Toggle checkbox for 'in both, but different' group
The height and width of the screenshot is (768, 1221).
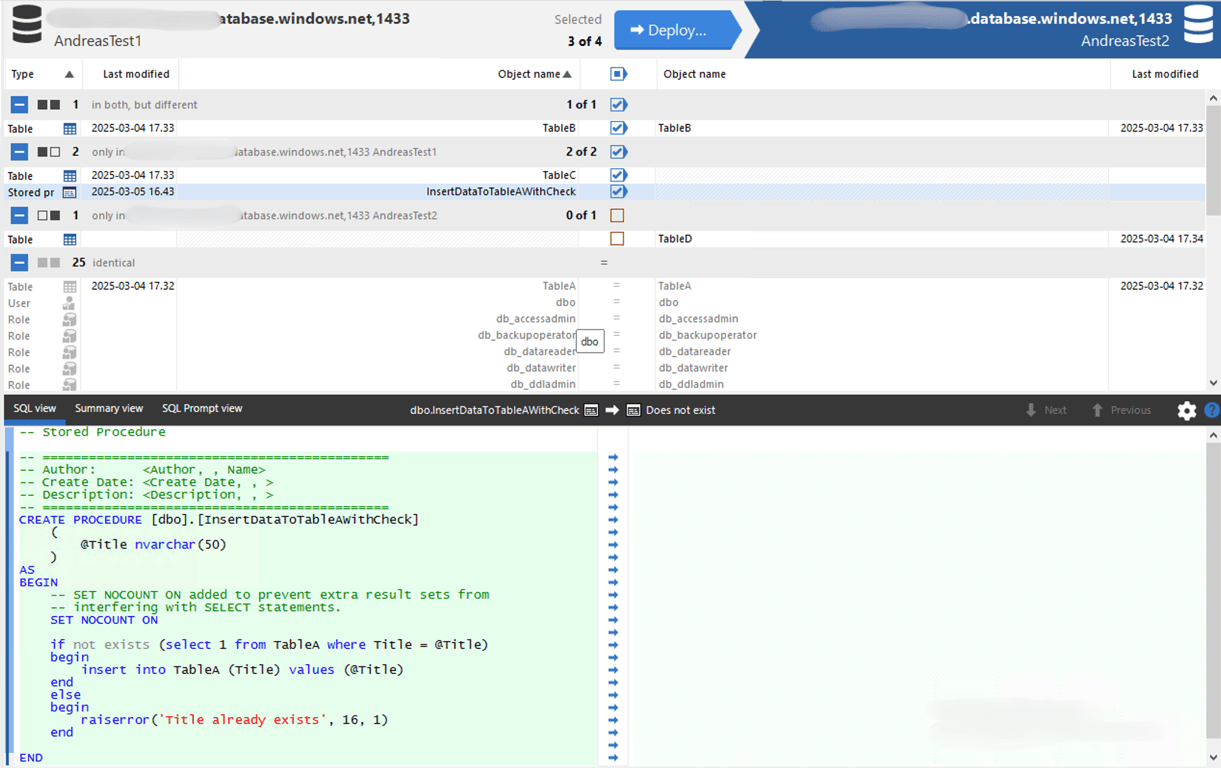[x=618, y=105]
